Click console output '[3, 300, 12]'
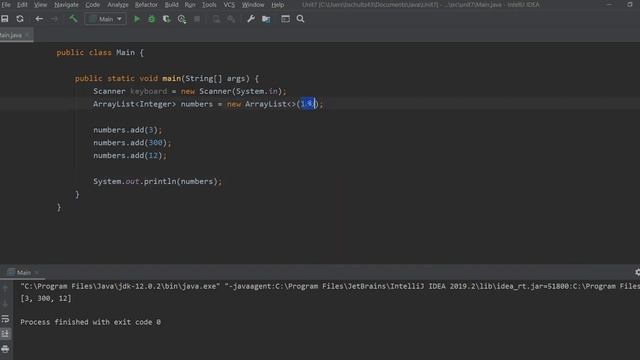 [x=46, y=298]
